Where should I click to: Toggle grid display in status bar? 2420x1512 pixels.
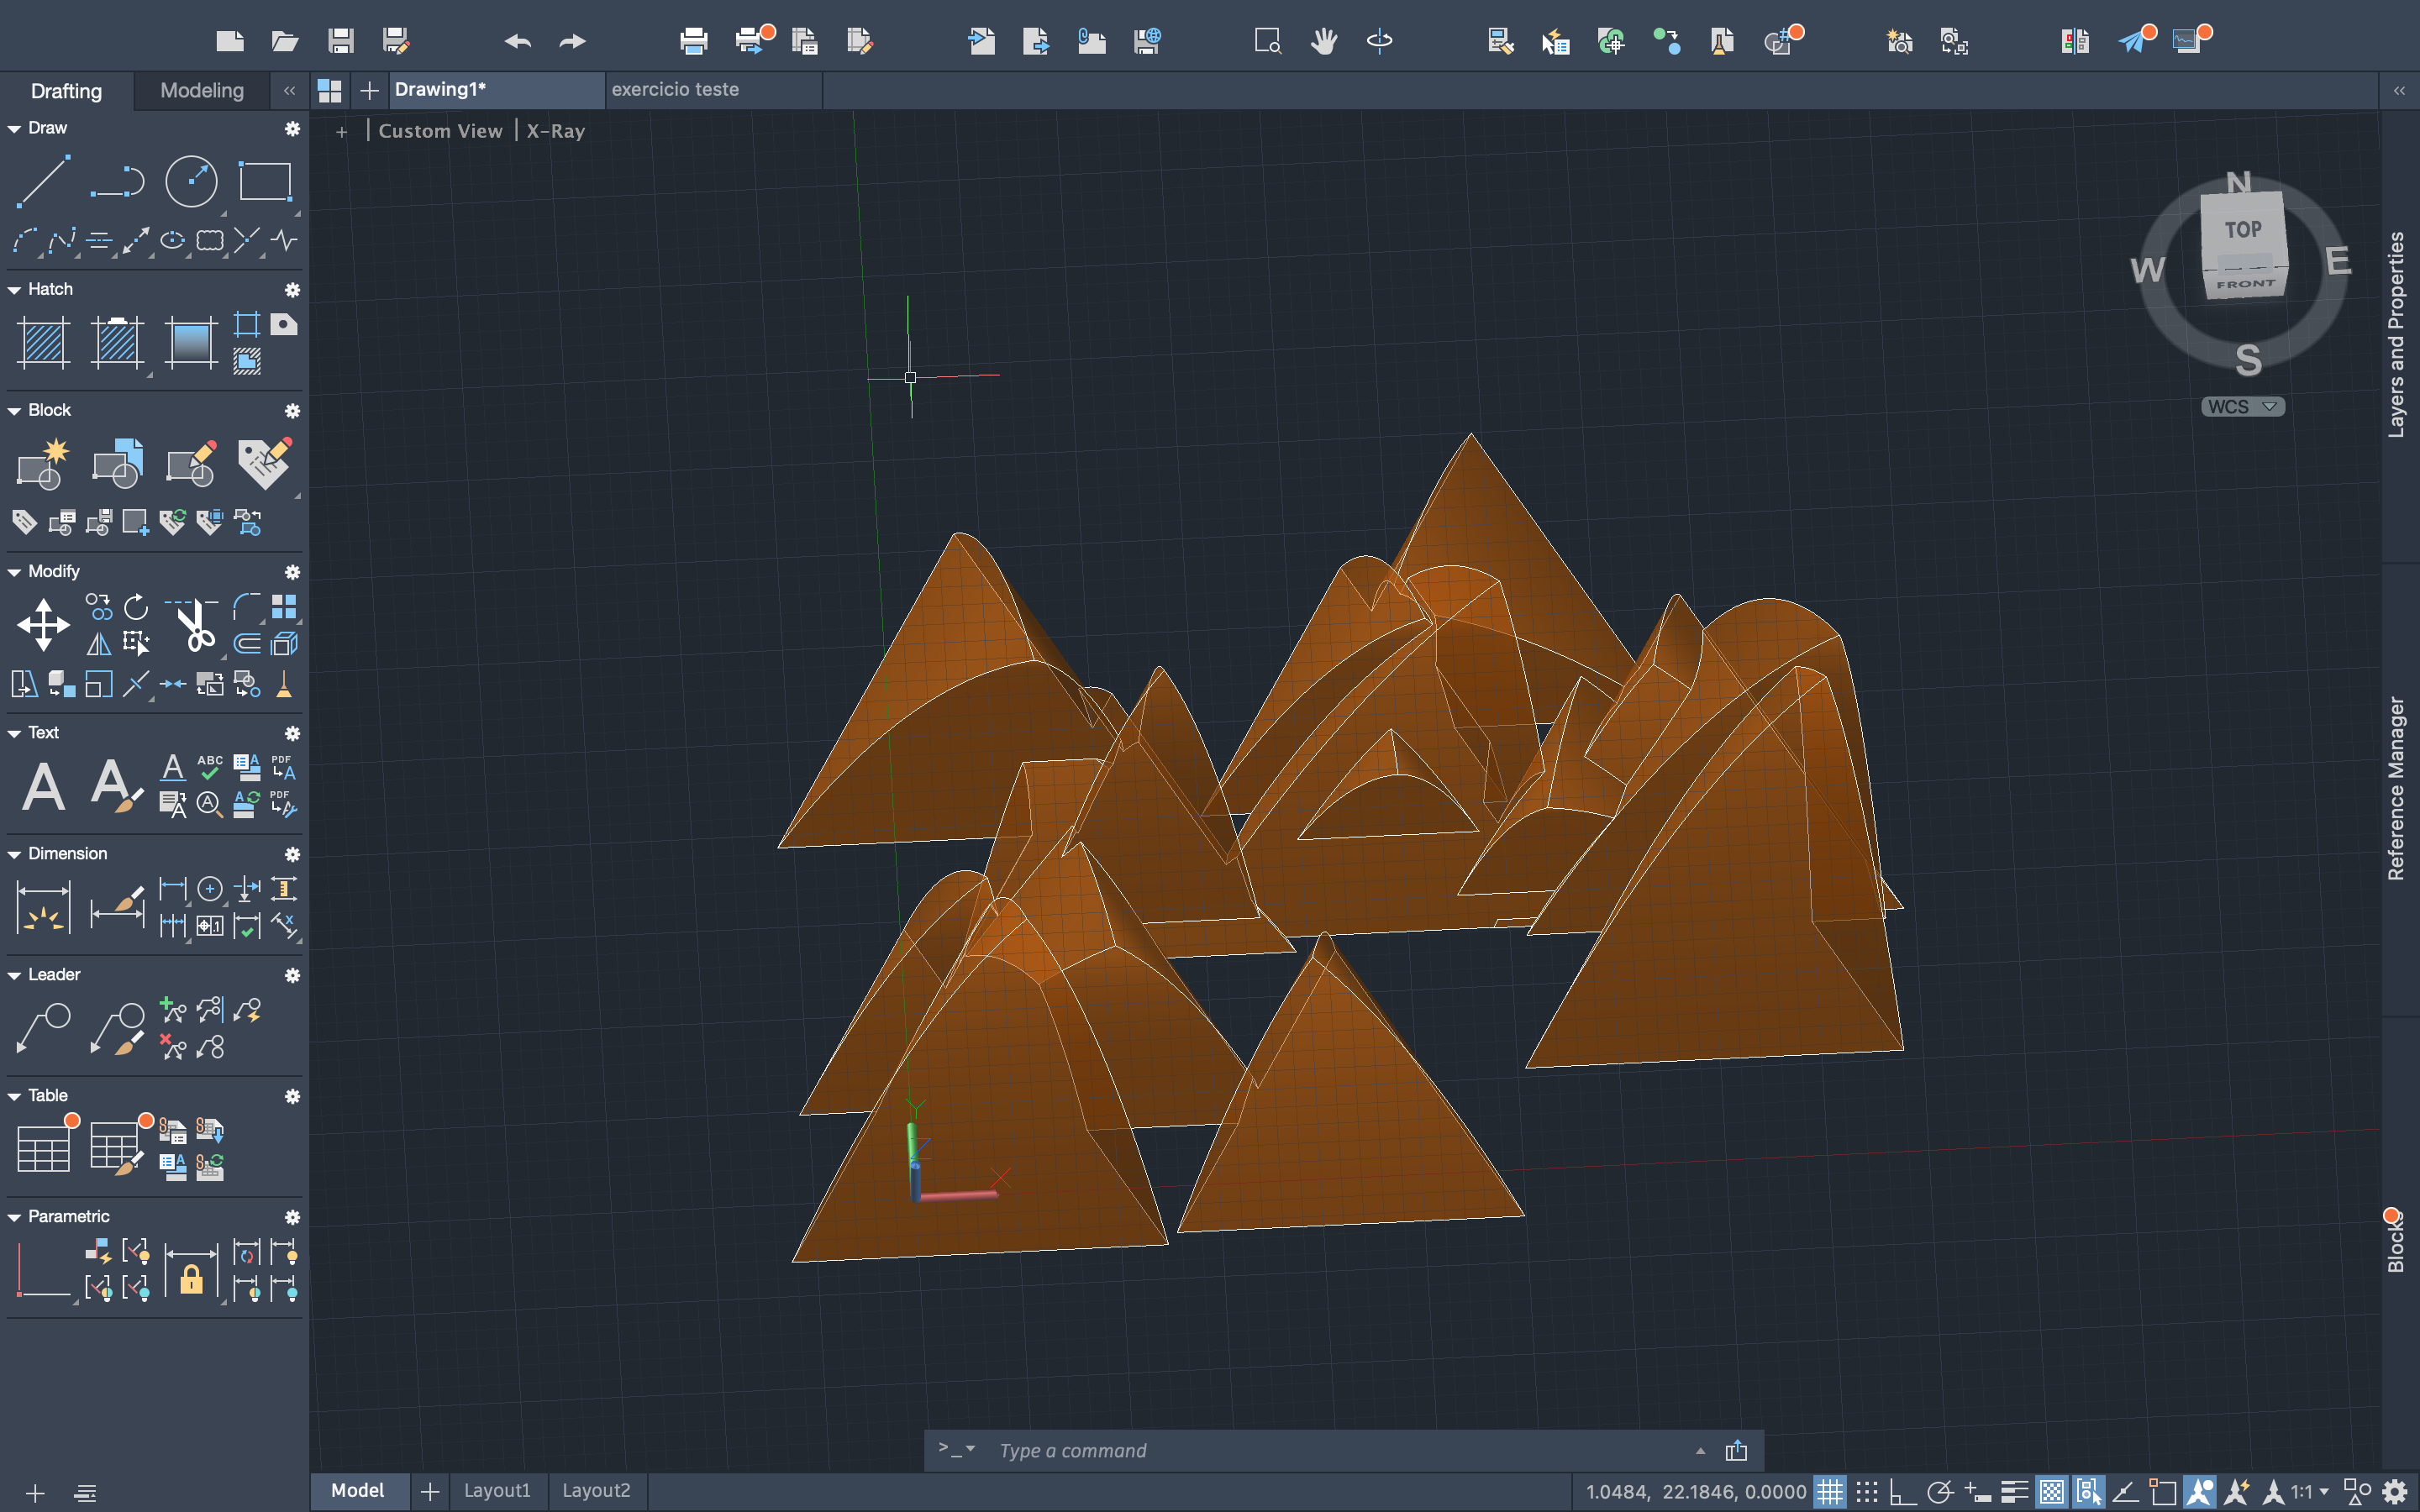click(1829, 1492)
